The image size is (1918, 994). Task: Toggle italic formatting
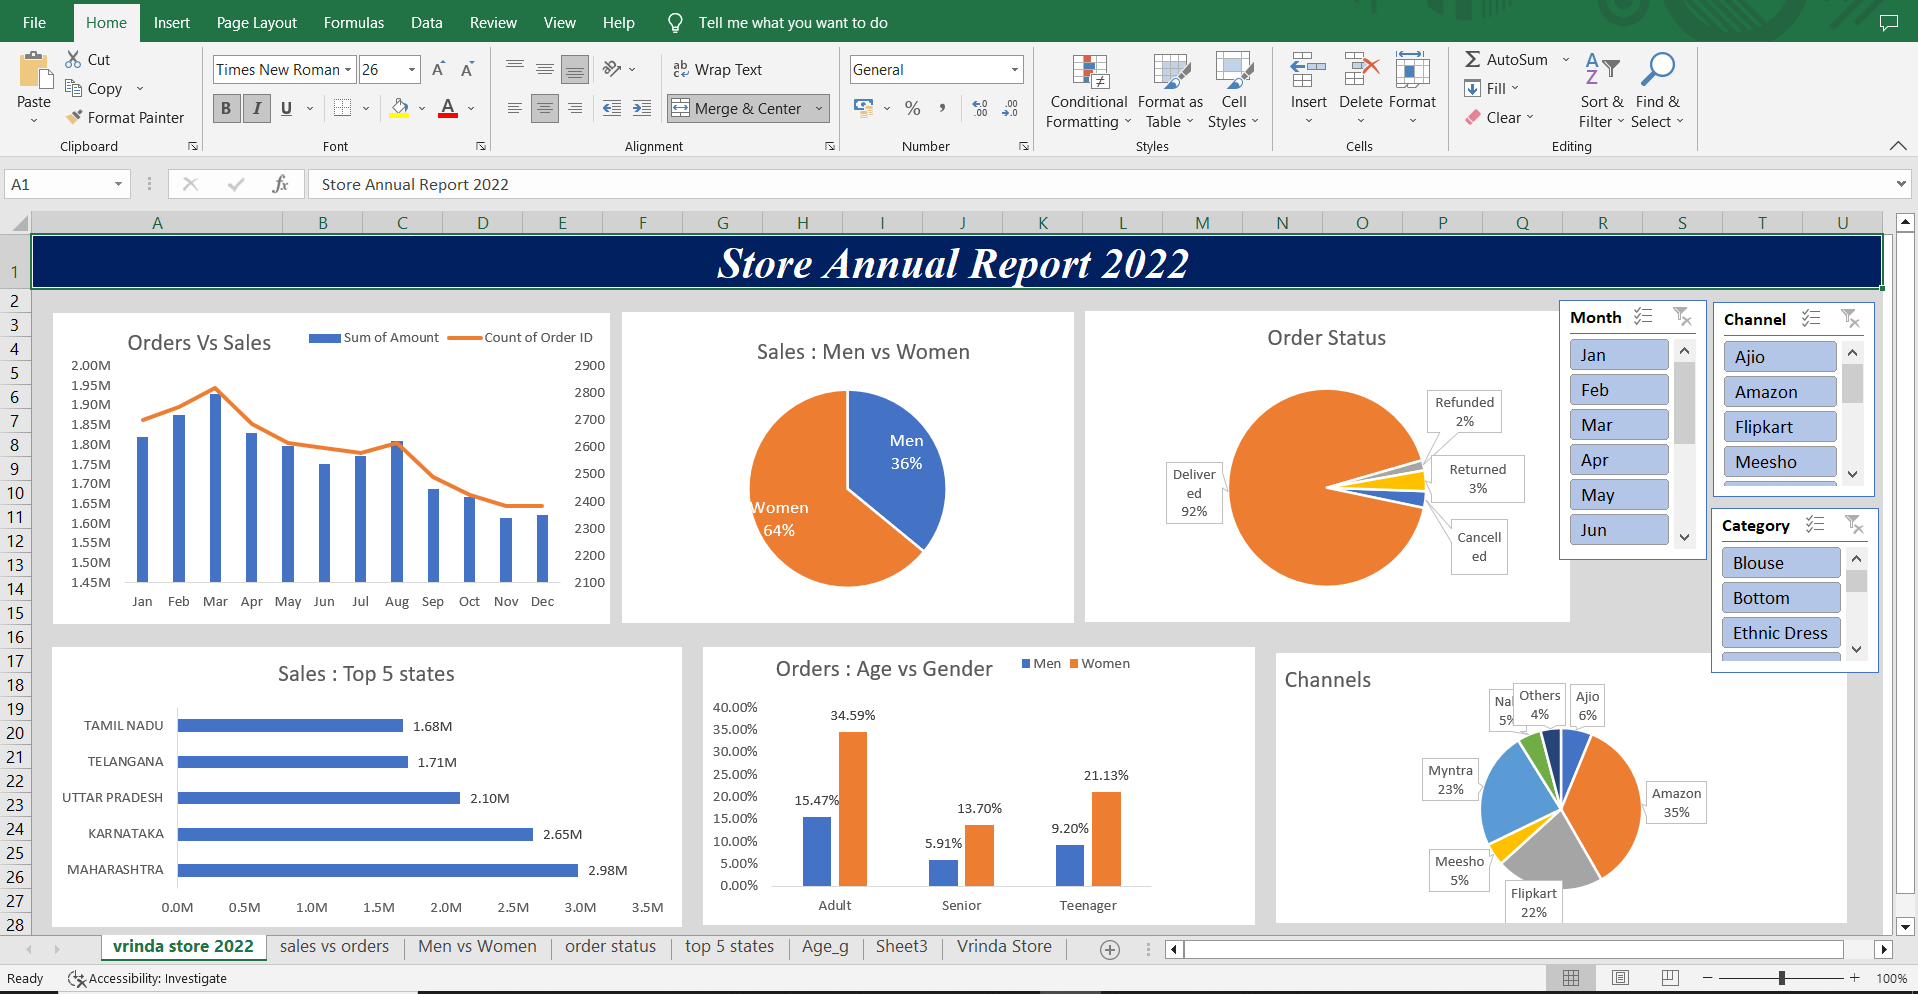(256, 108)
